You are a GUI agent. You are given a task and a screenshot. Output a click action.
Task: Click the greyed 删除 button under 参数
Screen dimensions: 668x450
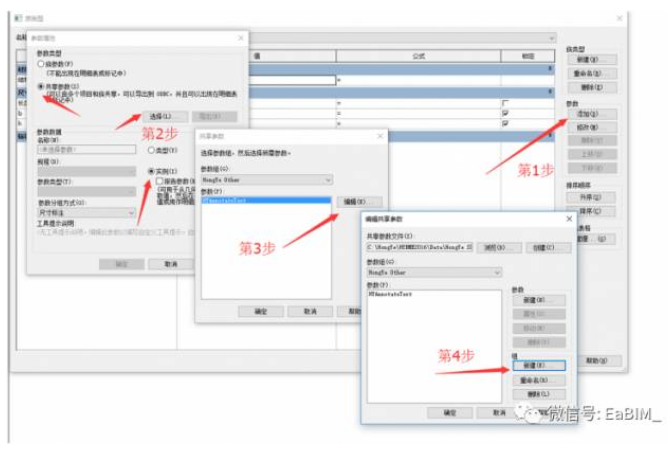[x=539, y=342]
